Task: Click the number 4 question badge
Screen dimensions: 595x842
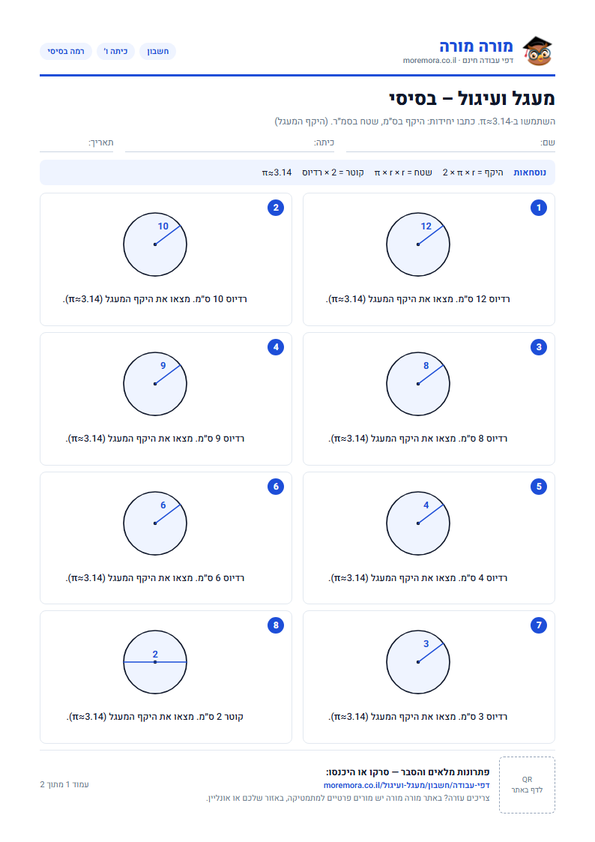Action: point(275,347)
